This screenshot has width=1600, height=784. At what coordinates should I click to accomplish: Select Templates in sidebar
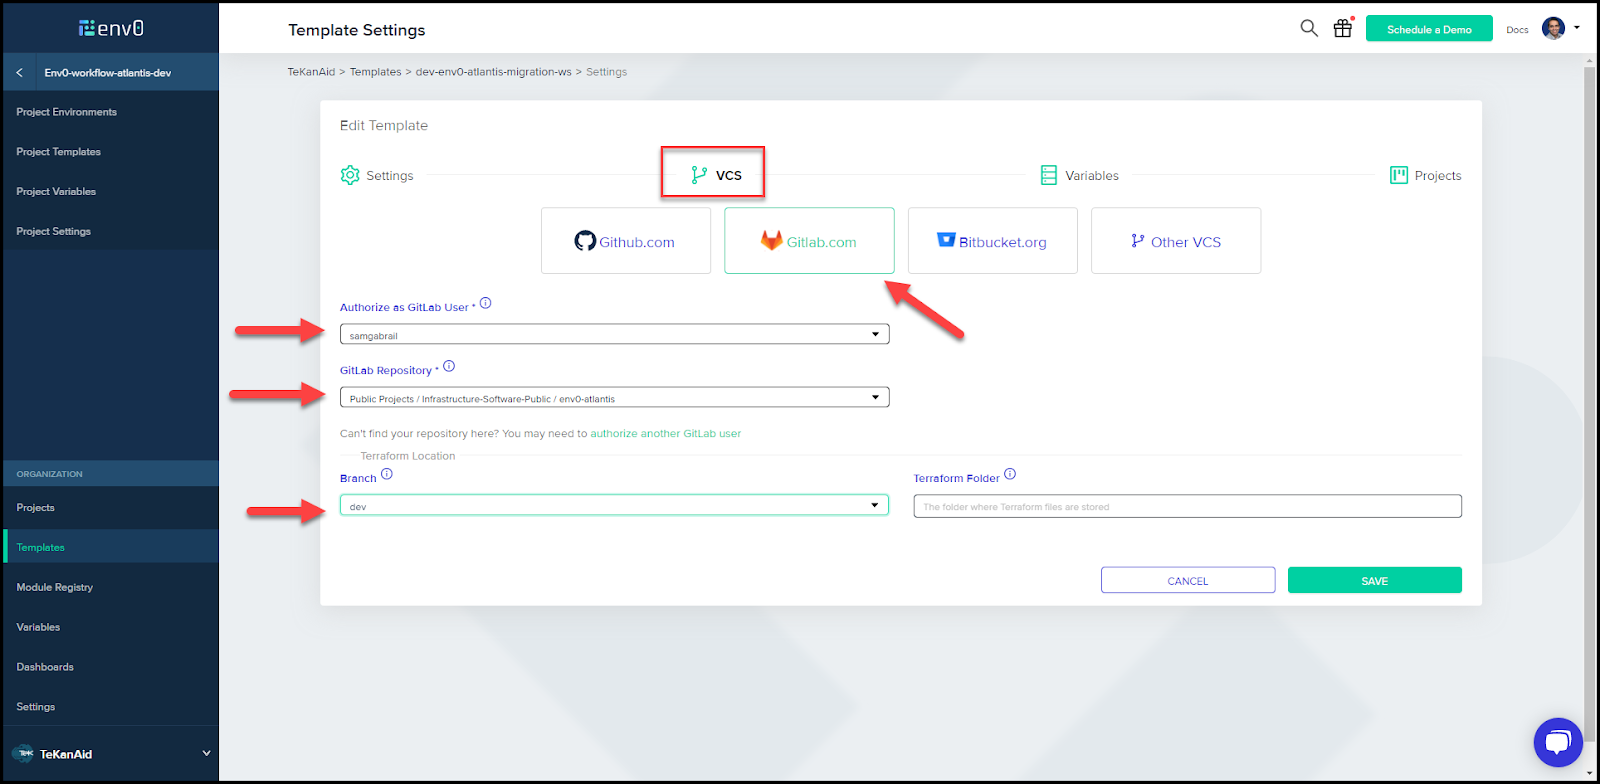pyautogui.click(x=110, y=547)
